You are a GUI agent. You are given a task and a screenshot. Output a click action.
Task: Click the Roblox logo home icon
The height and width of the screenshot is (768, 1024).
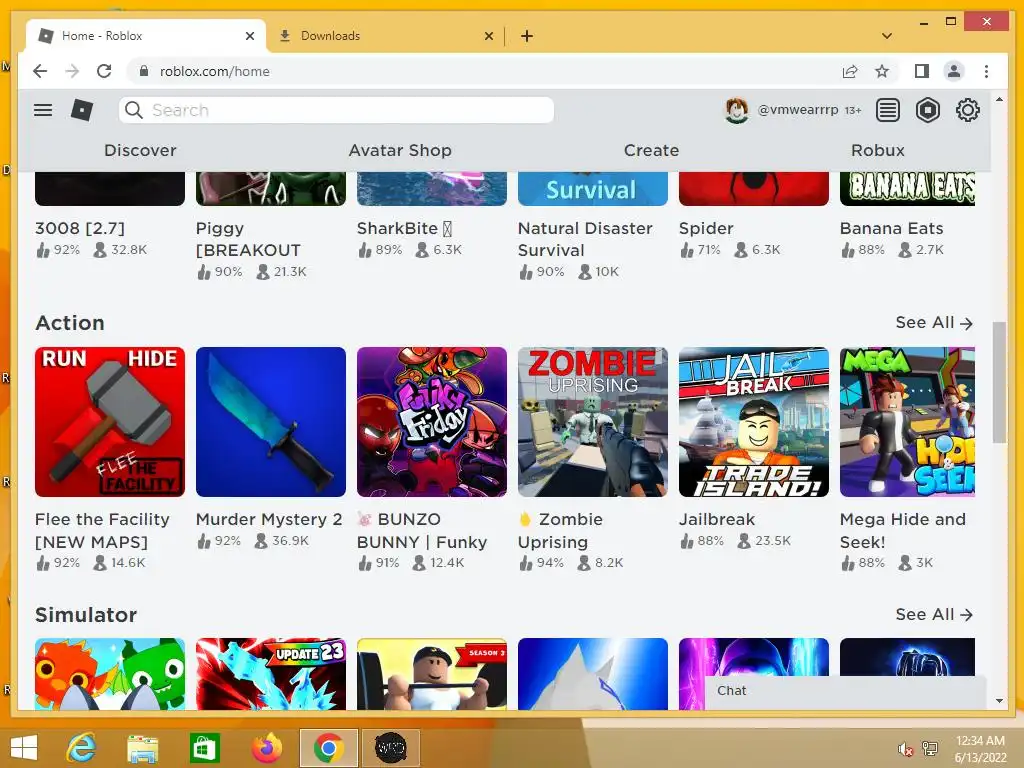(82, 110)
